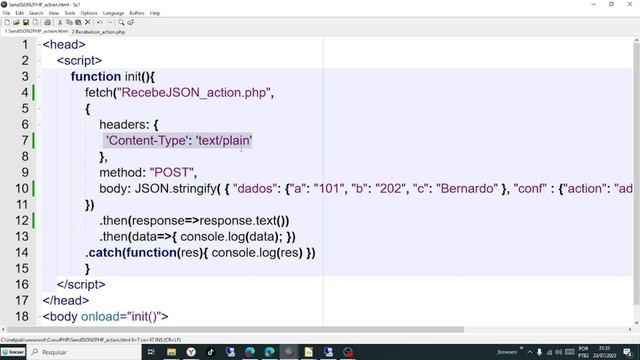Screen dimensions: 640x360
Task: Click the New file toolbar icon
Action: pos(7,22)
